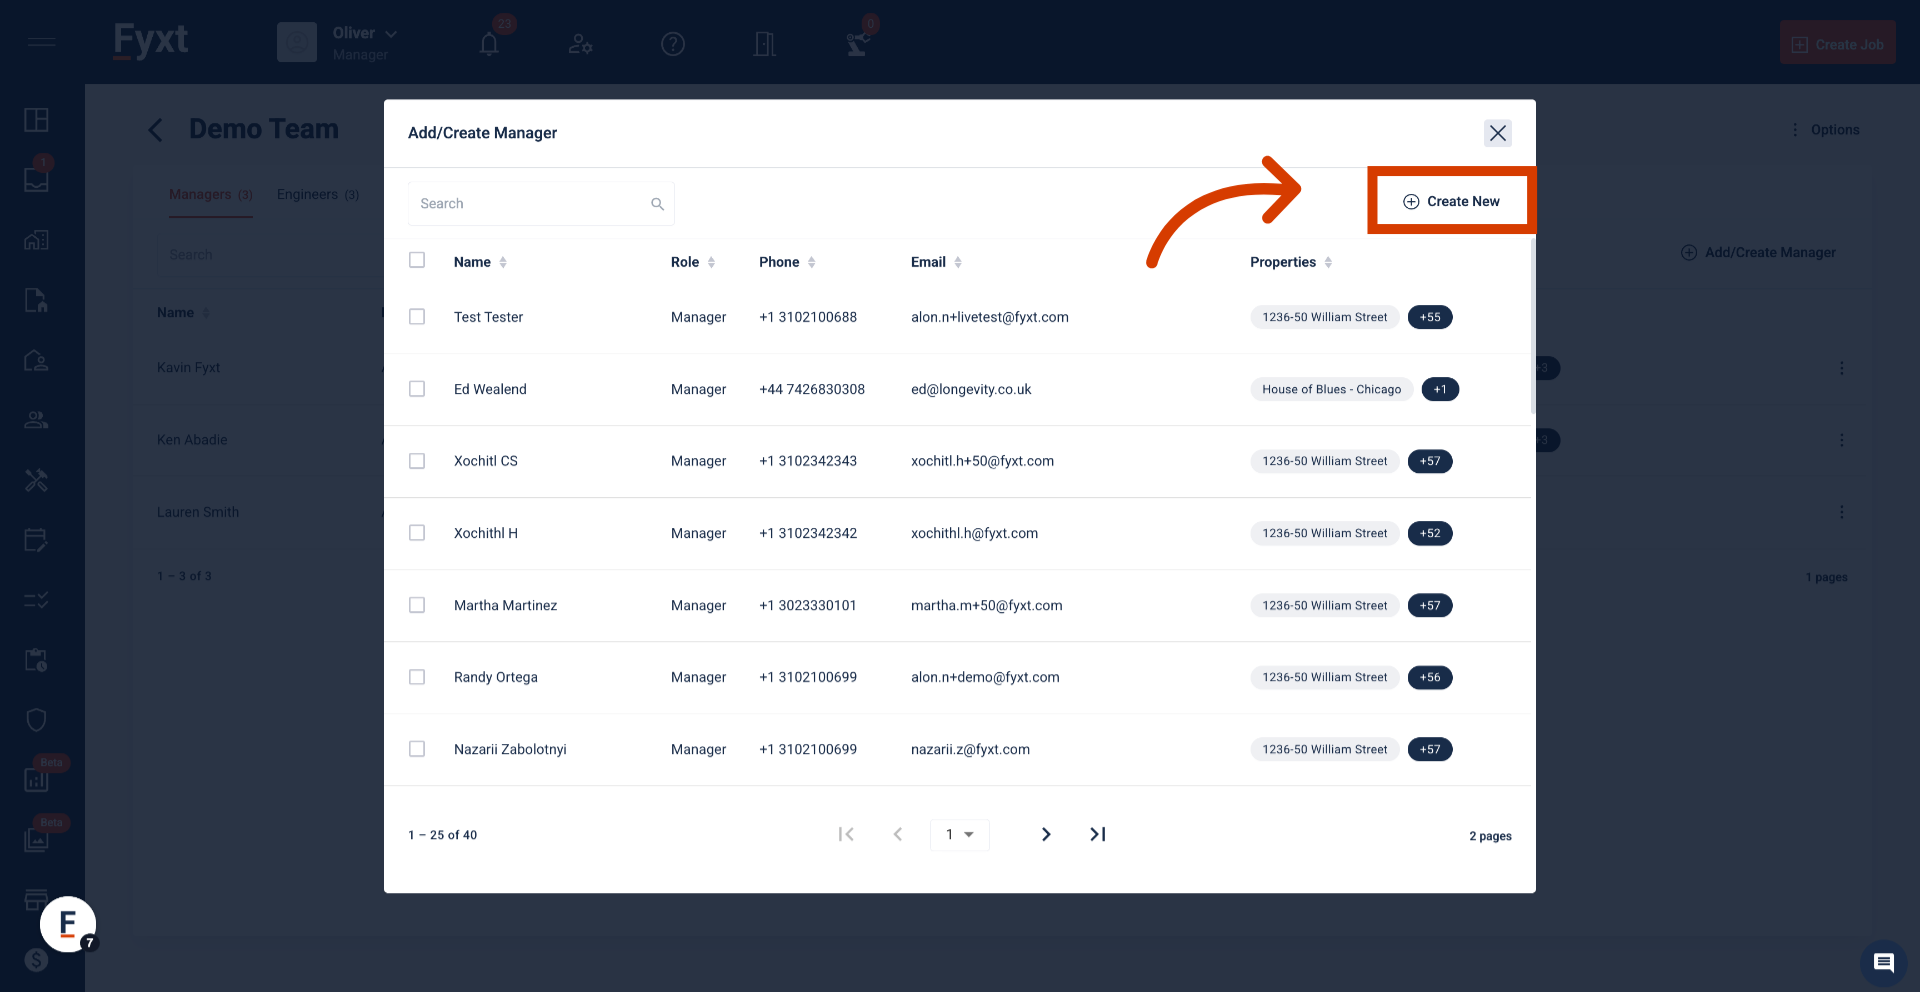Check the Ed Wealend row checkbox

tap(417, 389)
